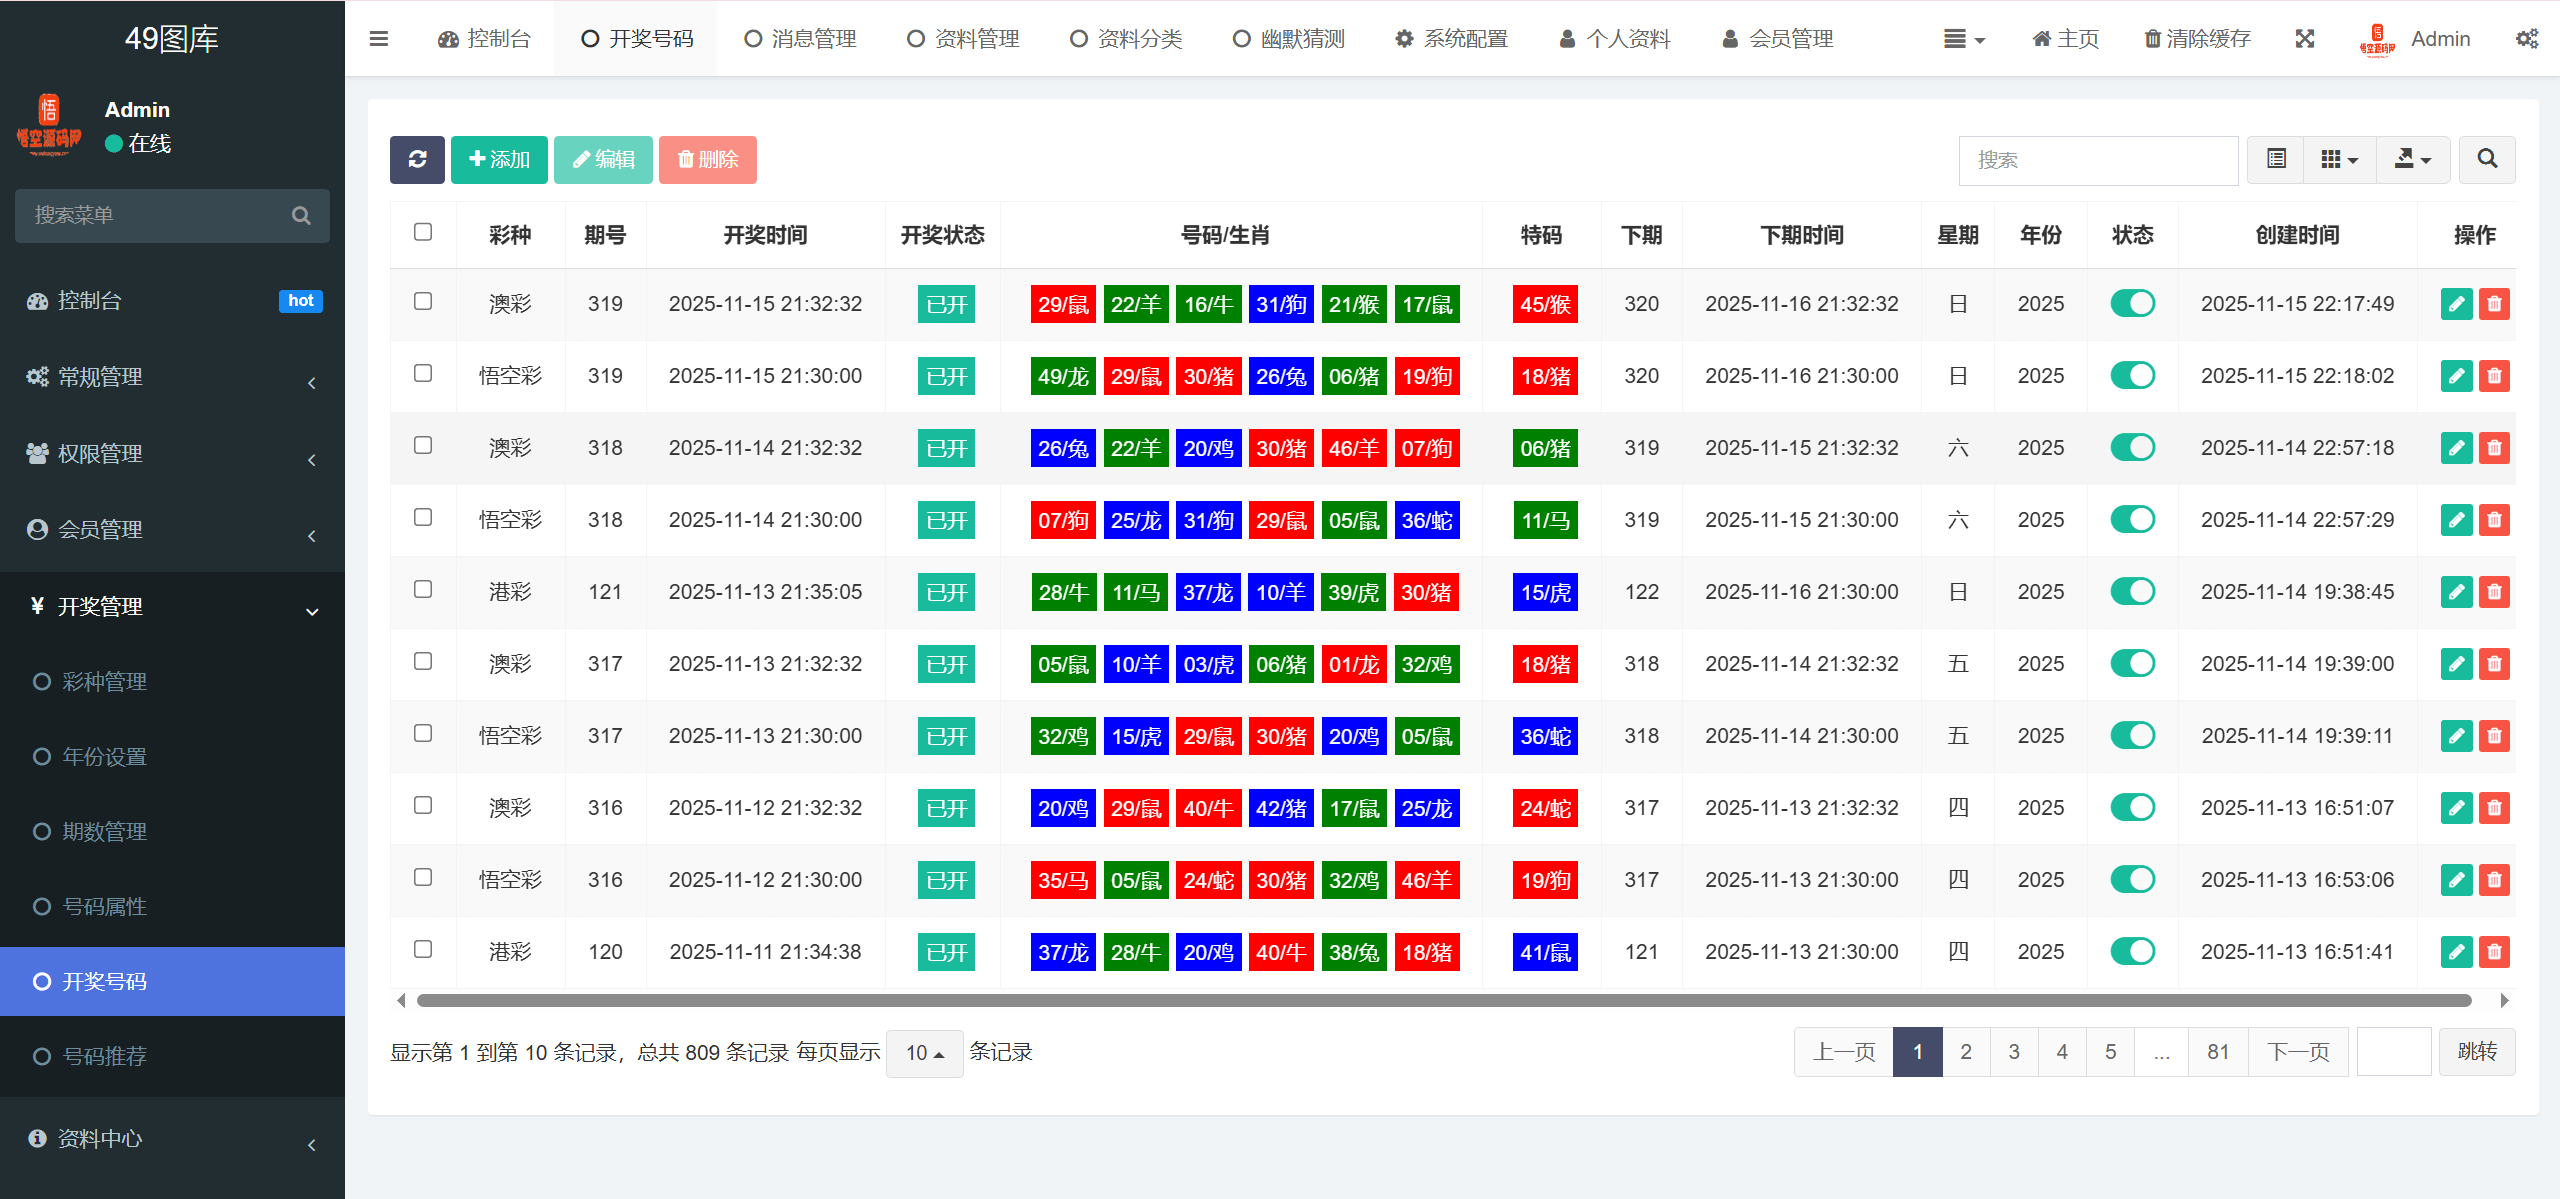Click the refresh table icon button
Screen dimensions: 2560x1199
pyautogui.click(x=417, y=160)
